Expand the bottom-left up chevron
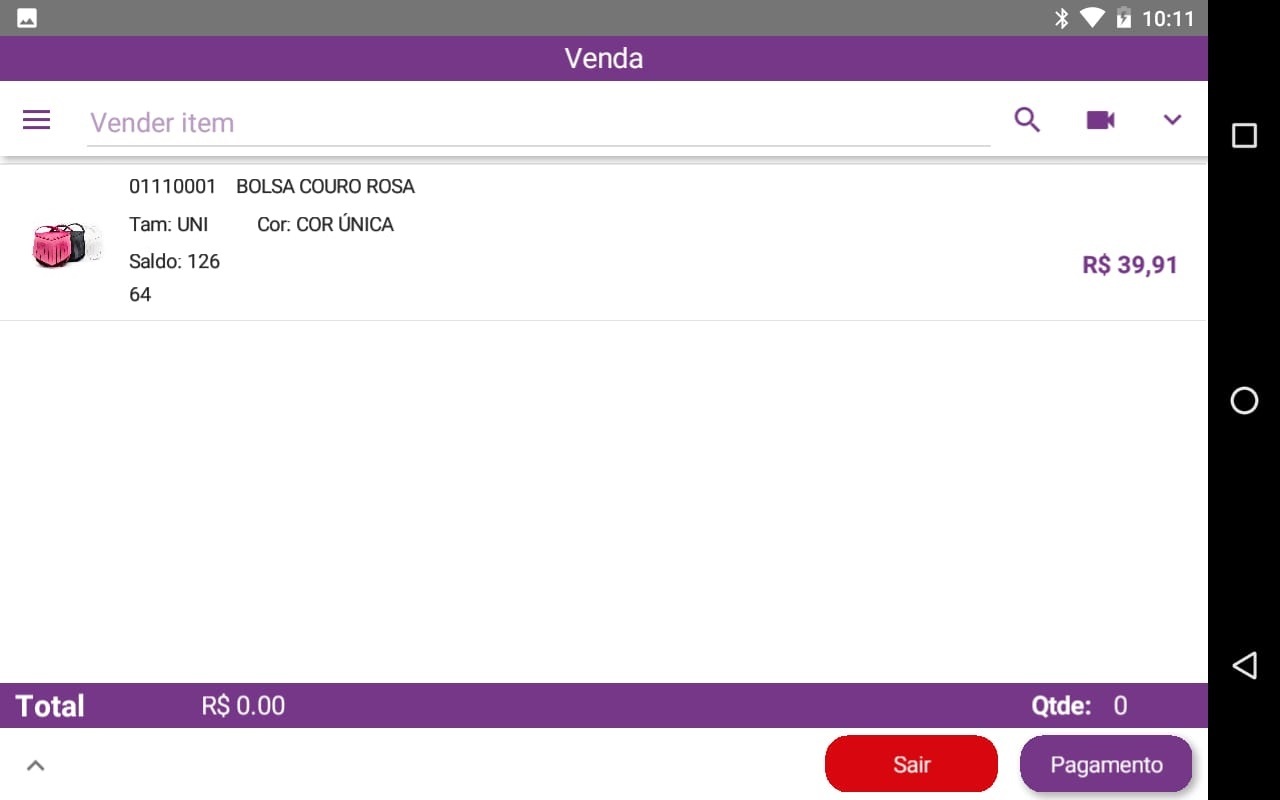The image size is (1280, 800). 35,765
